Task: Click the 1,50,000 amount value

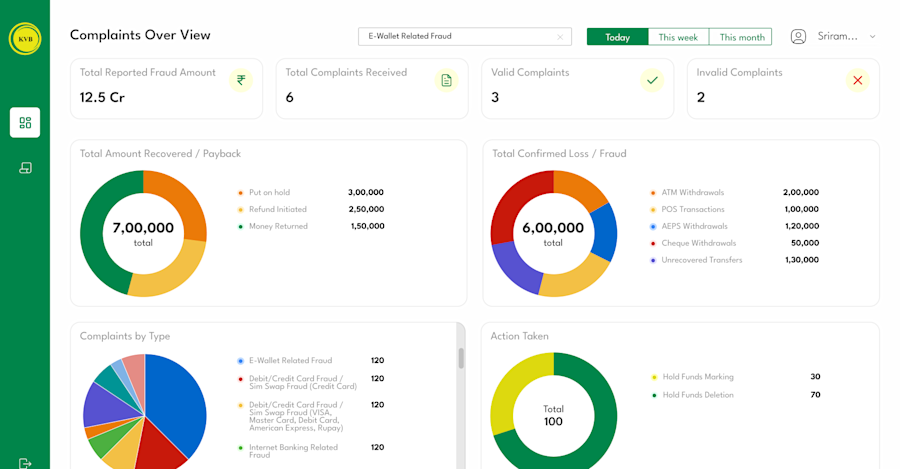Action: (x=367, y=226)
